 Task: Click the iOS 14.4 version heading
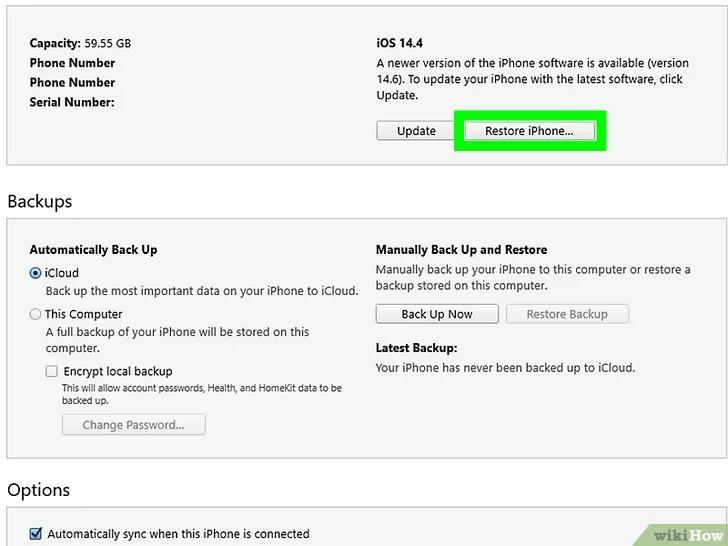[x=399, y=43]
